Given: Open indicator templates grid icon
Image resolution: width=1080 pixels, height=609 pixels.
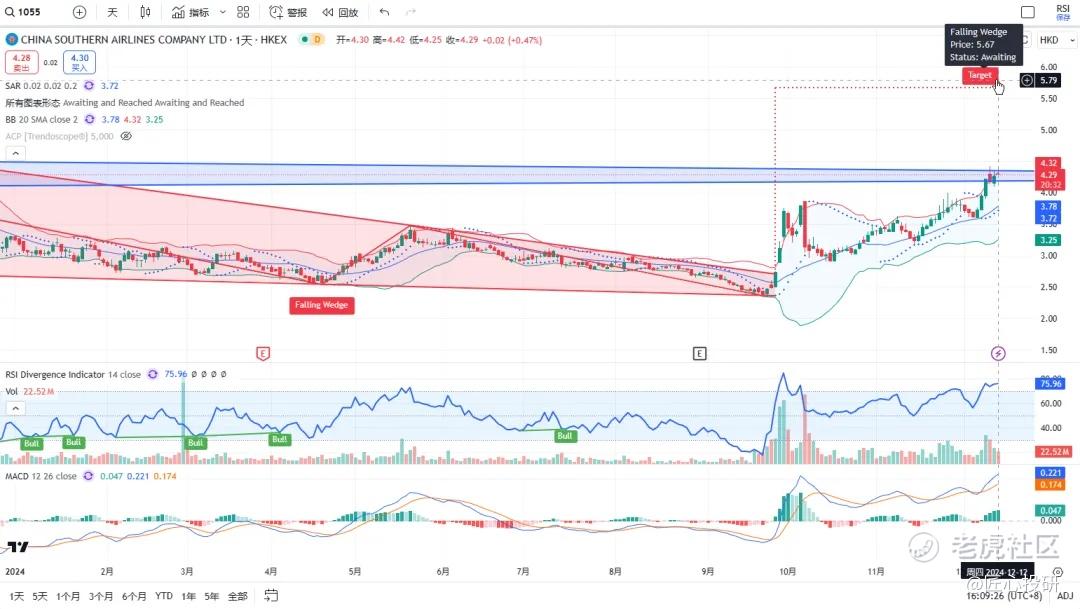Looking at the screenshot, I should tap(243, 12).
